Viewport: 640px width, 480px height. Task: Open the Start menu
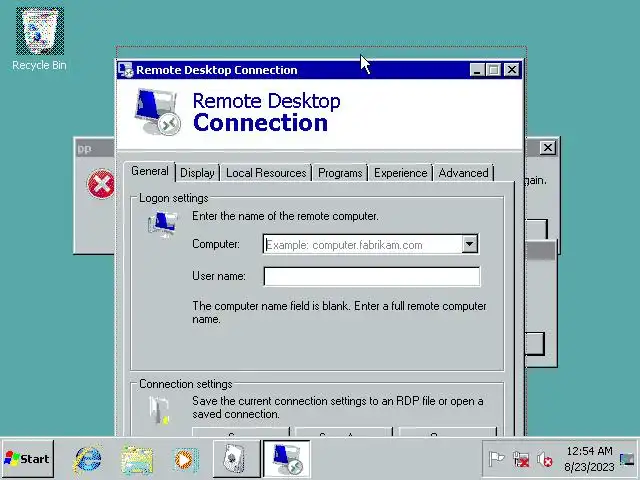coord(27,459)
